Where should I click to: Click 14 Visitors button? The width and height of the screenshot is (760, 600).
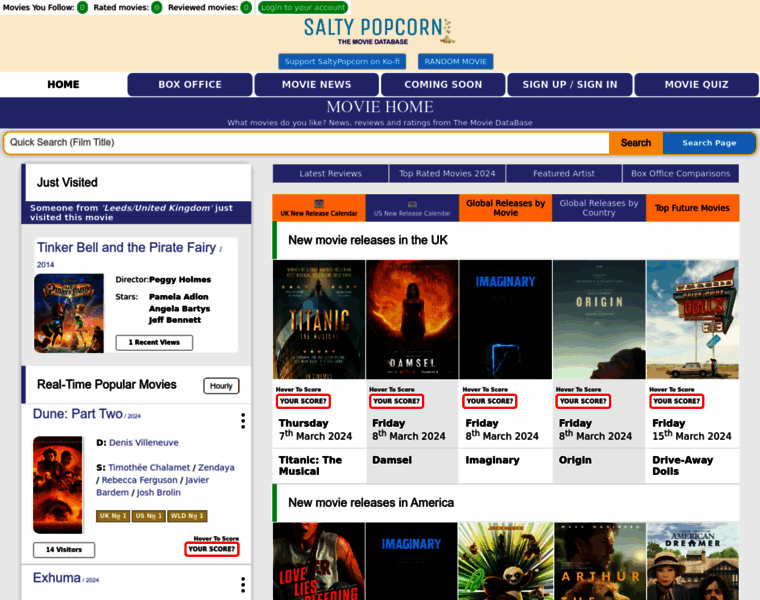click(64, 550)
